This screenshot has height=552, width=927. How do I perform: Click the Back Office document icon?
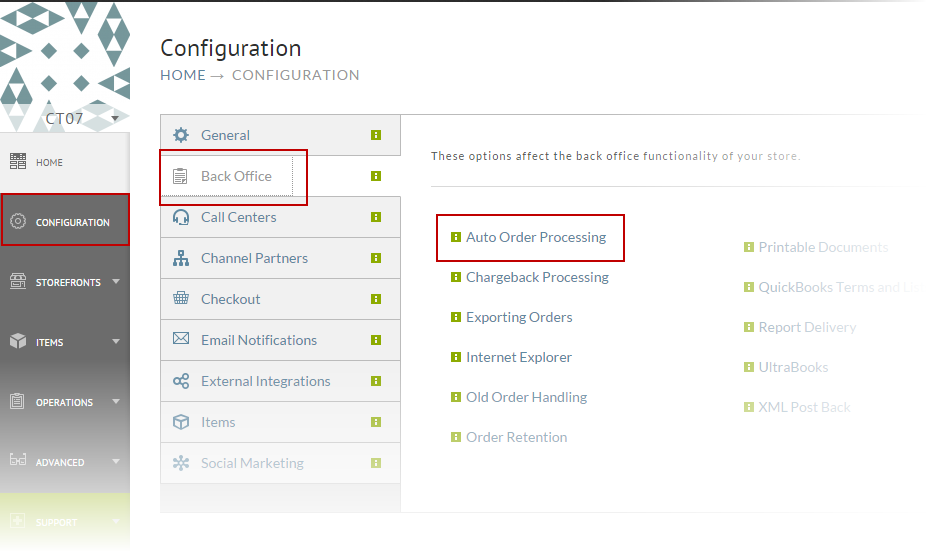[x=180, y=176]
